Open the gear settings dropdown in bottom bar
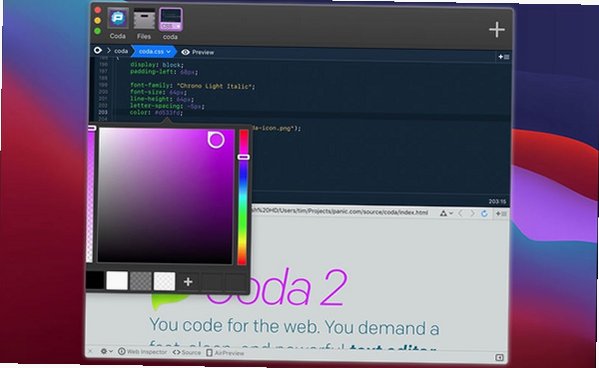The height and width of the screenshot is (368, 599). (106, 351)
